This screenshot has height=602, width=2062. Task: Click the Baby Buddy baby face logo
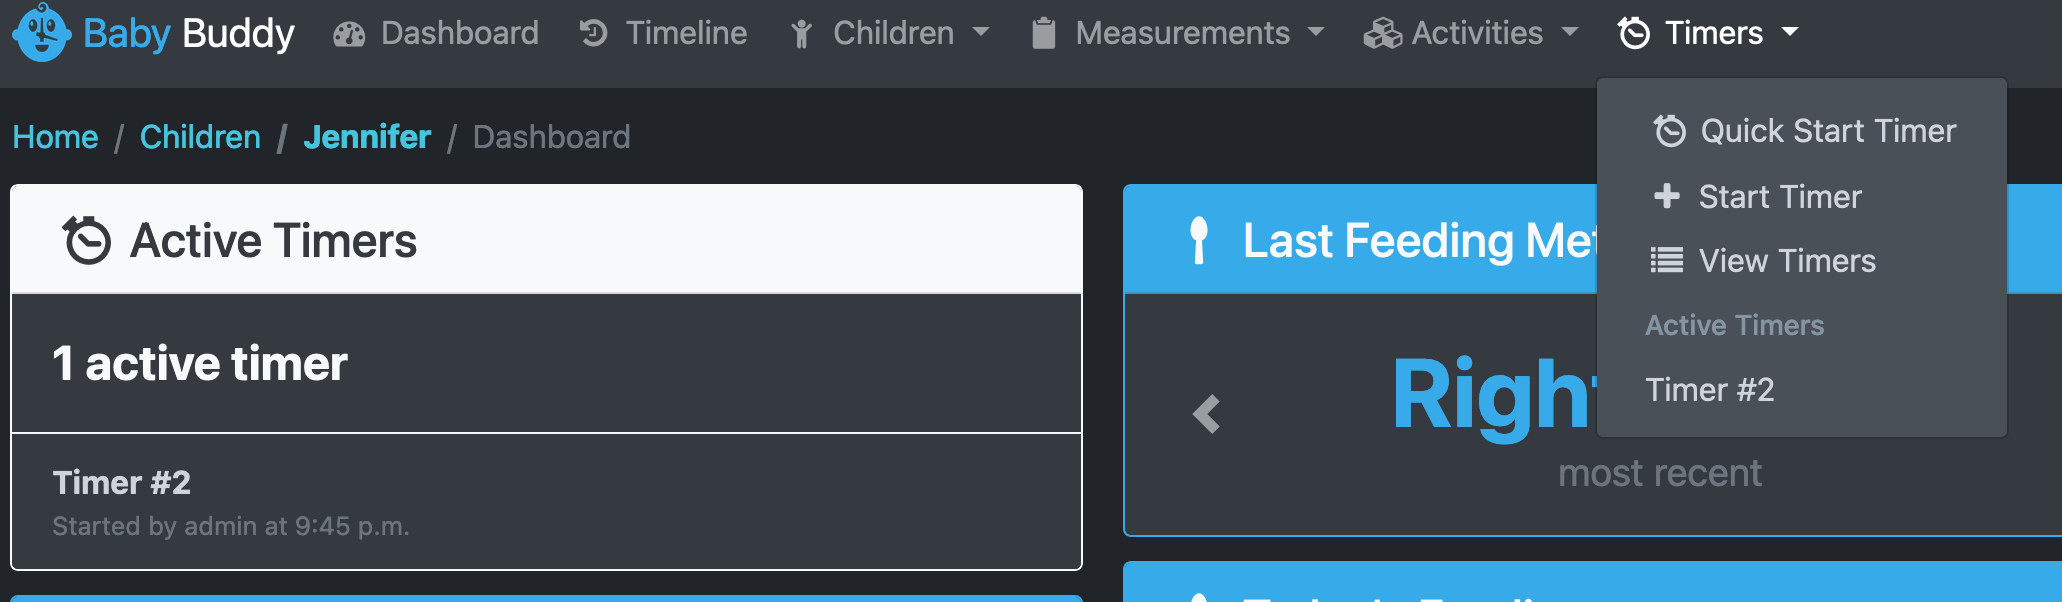pyautogui.click(x=41, y=32)
